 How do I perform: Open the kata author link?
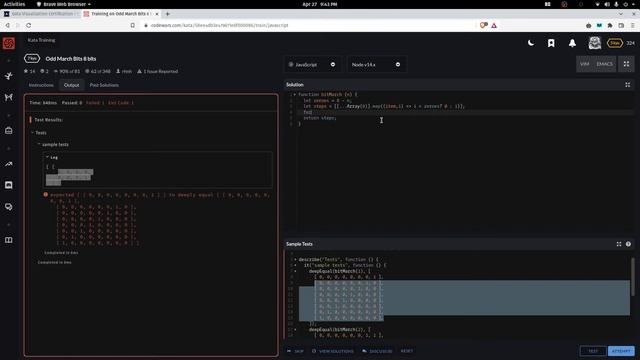[x=124, y=71]
